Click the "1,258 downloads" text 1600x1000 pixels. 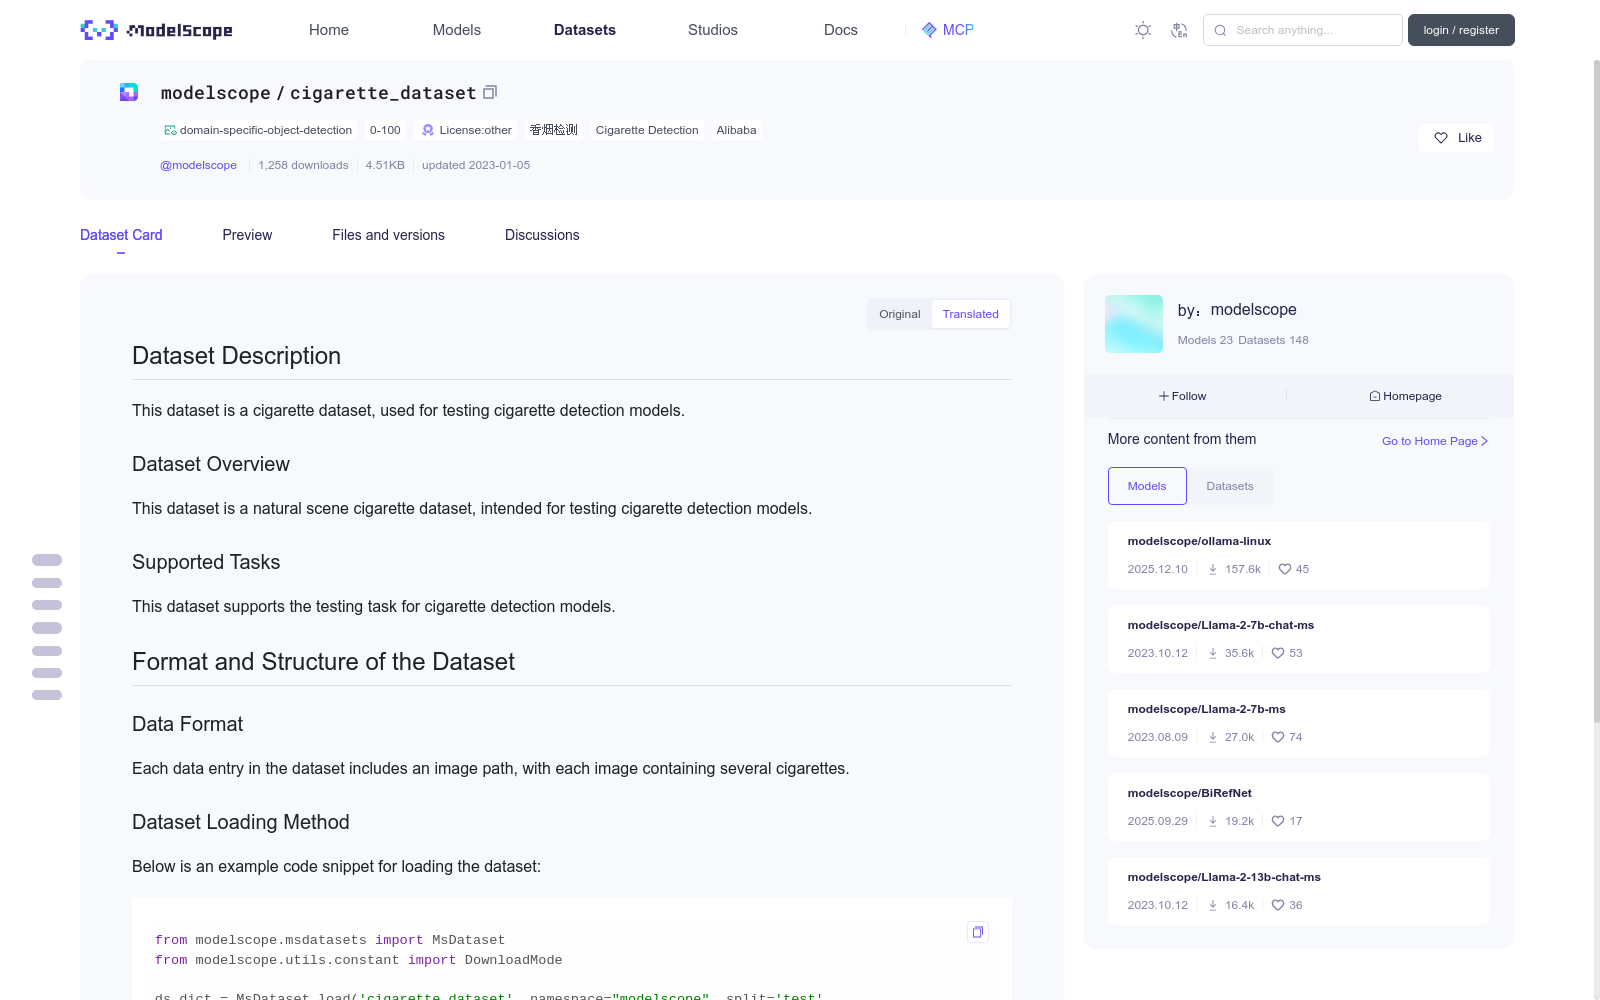tap(303, 165)
